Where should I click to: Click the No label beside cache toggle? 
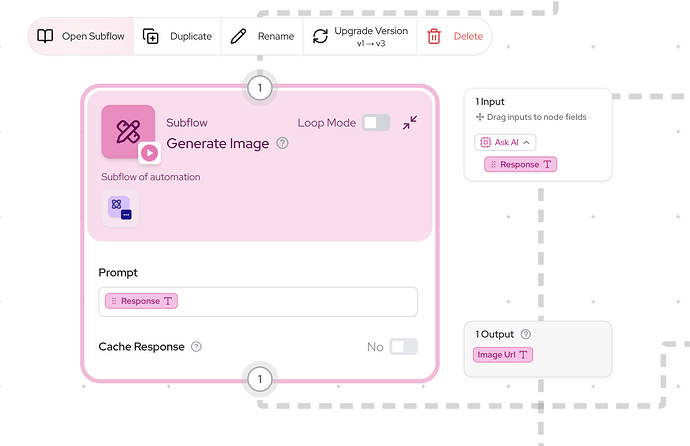[375, 347]
